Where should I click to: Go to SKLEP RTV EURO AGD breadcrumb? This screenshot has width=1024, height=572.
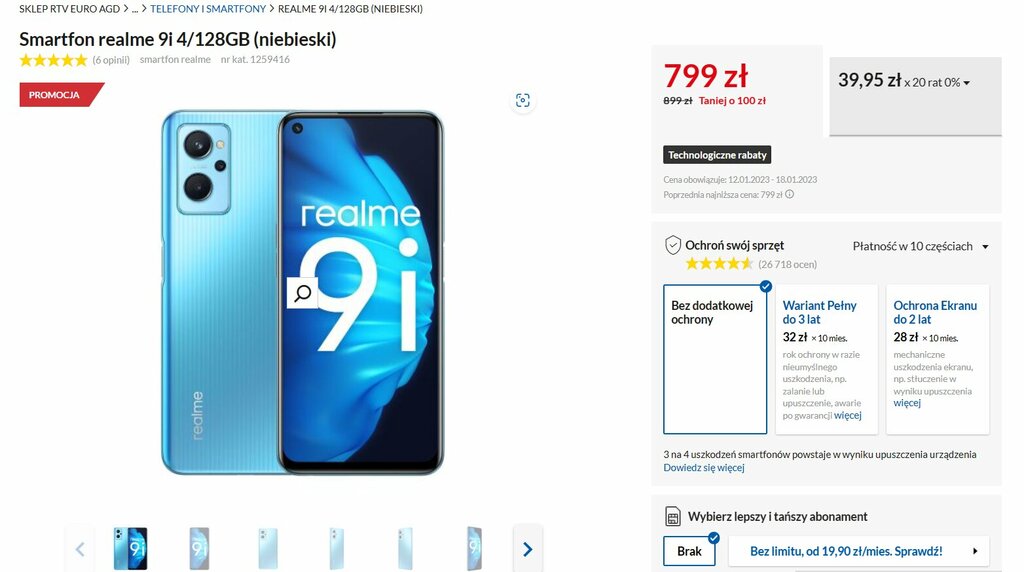click(69, 9)
